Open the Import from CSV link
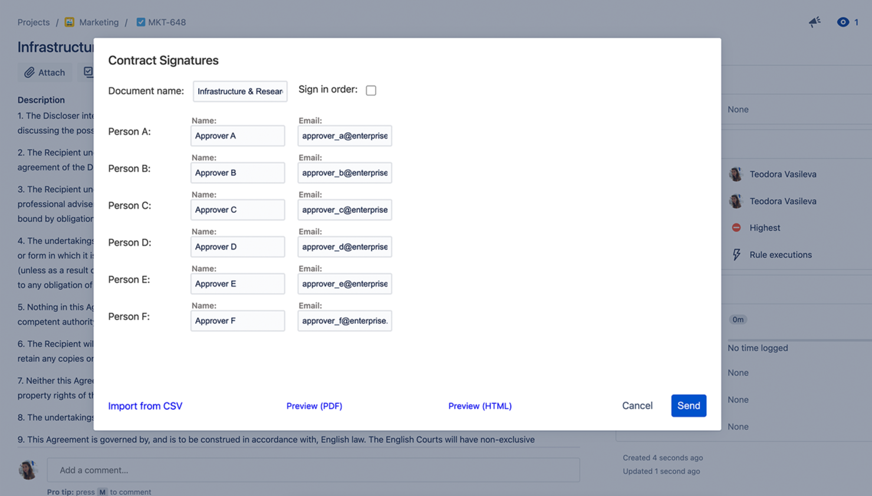The height and width of the screenshot is (496, 872). (x=145, y=406)
